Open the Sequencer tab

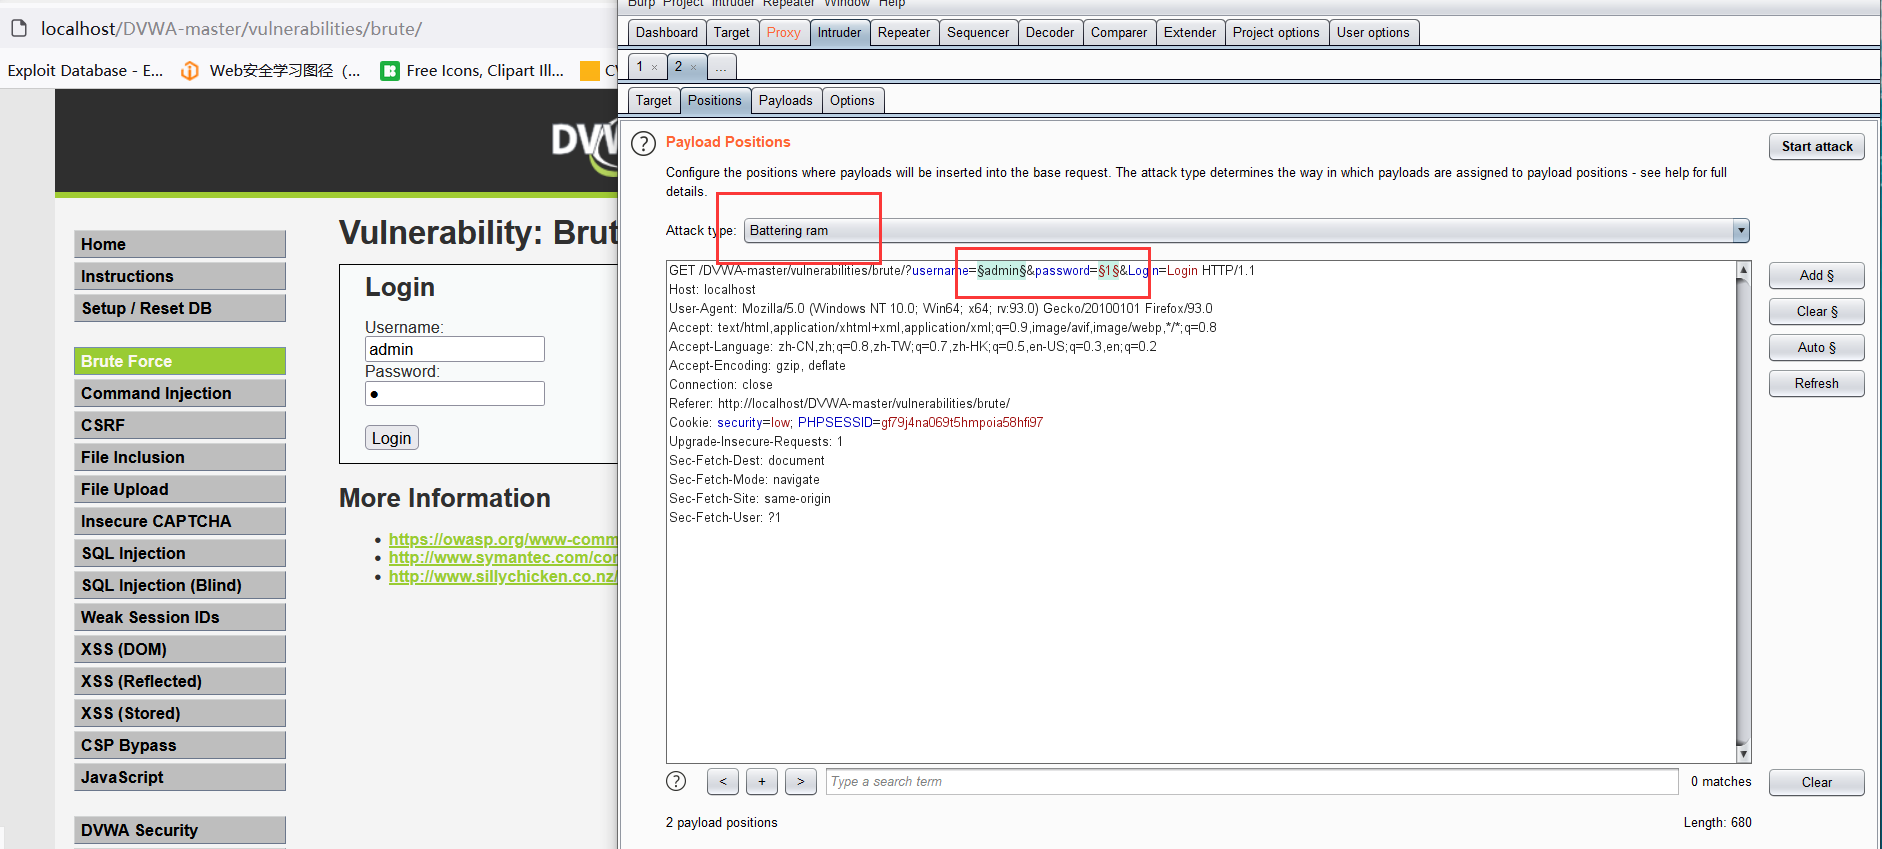(x=978, y=32)
